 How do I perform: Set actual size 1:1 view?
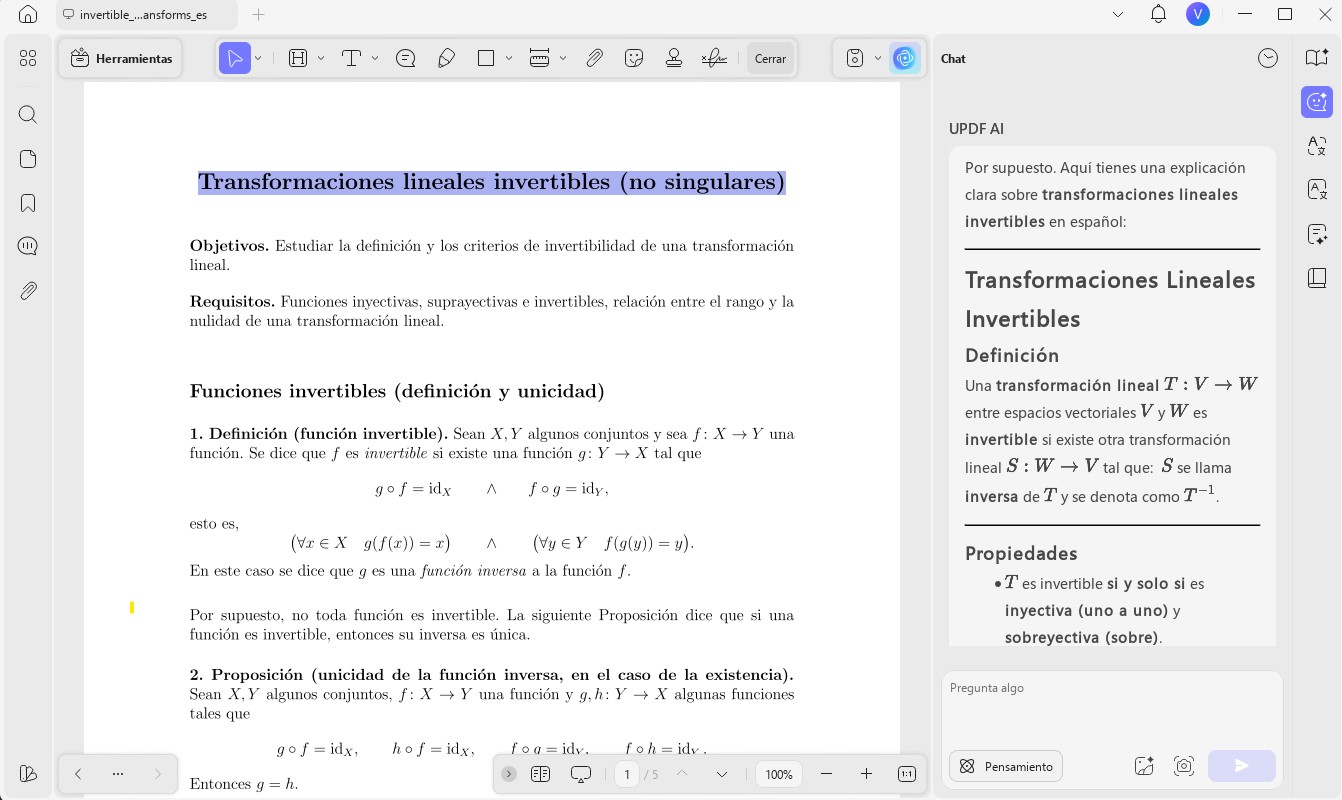(x=907, y=774)
